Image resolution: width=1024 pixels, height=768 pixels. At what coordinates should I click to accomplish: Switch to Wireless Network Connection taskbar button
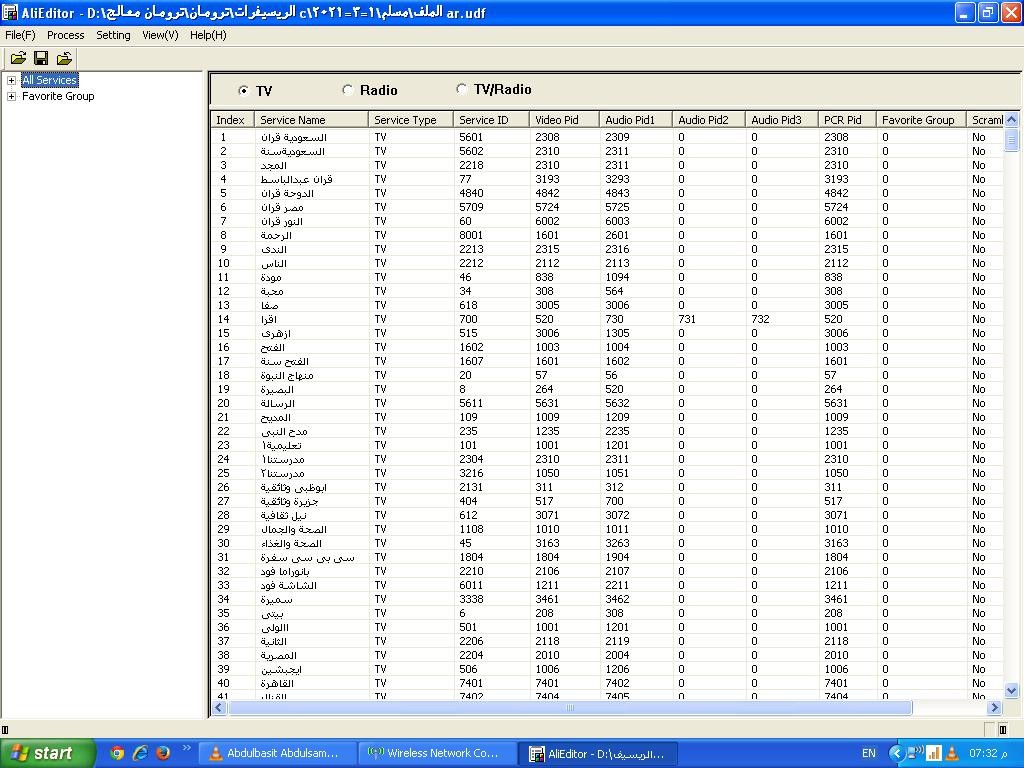point(437,753)
